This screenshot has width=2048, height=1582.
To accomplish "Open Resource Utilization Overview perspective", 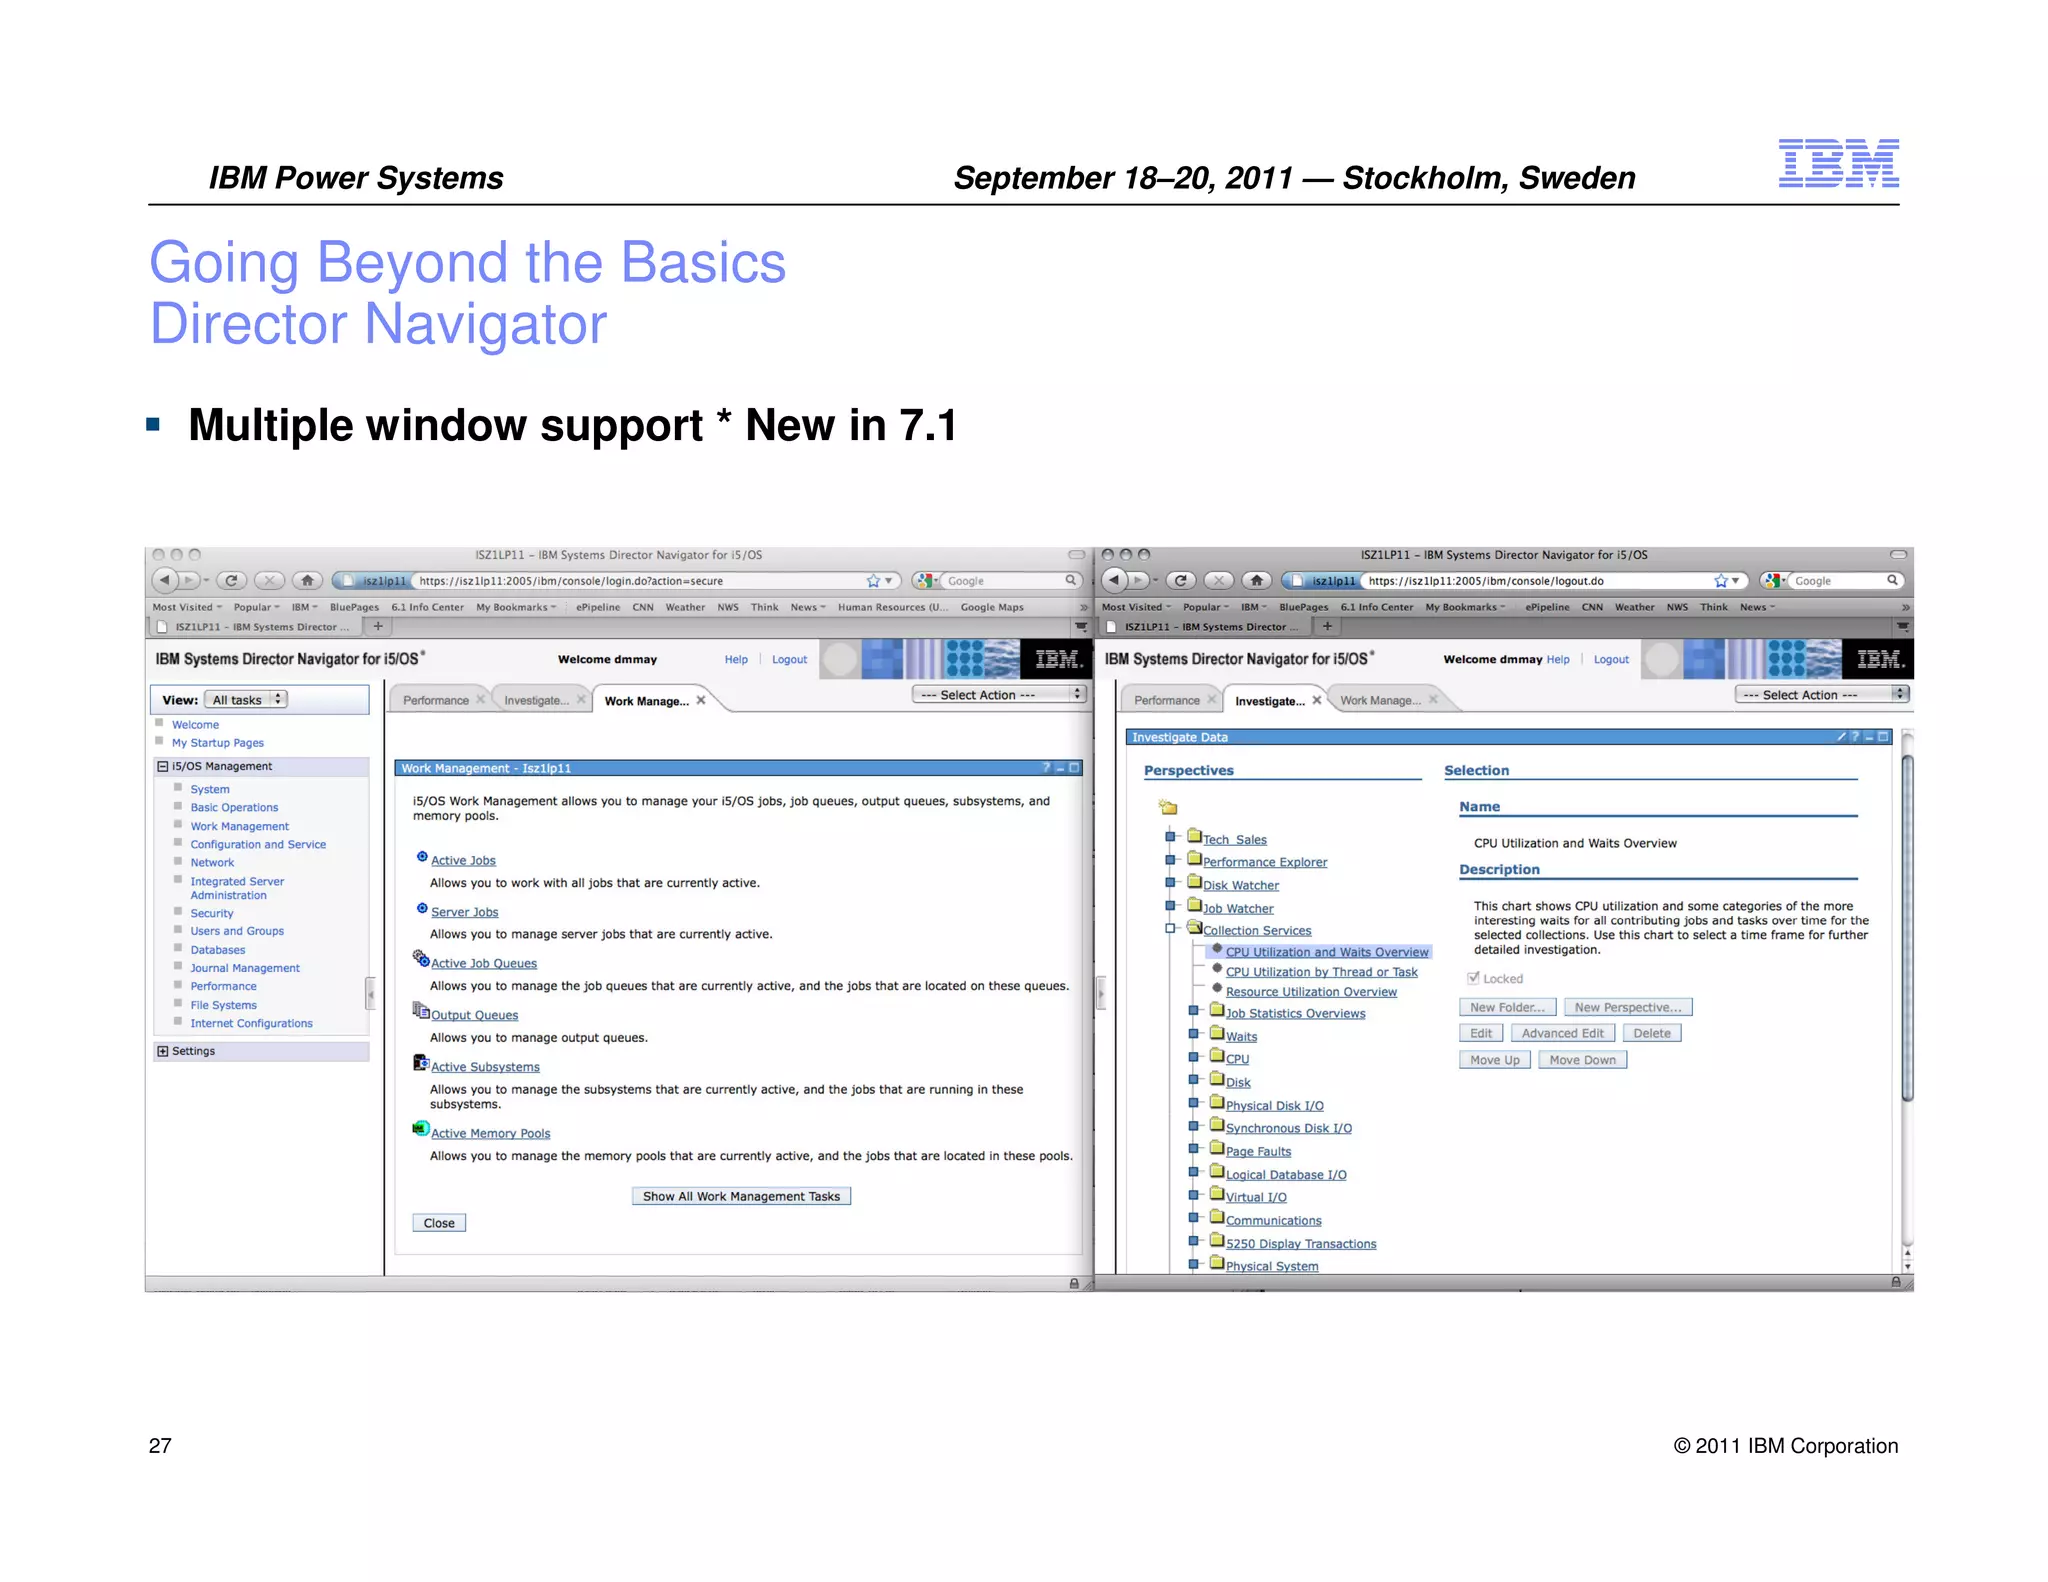I will coord(1311,992).
